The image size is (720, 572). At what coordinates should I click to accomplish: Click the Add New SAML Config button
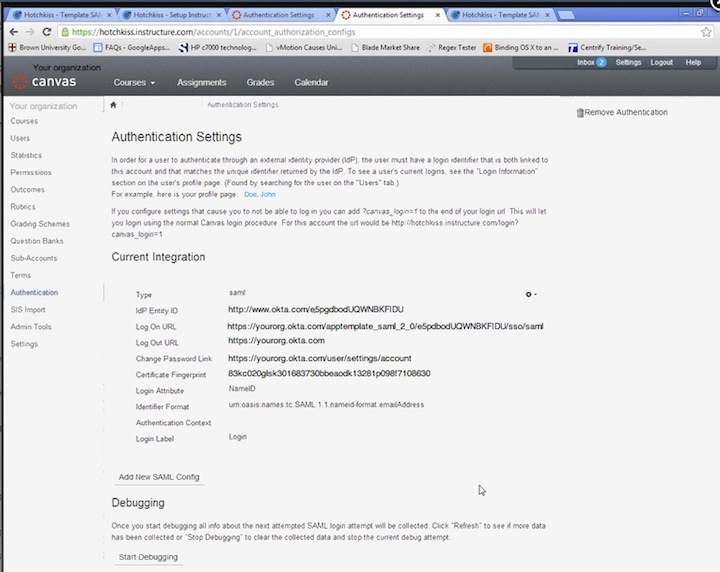[x=159, y=477]
